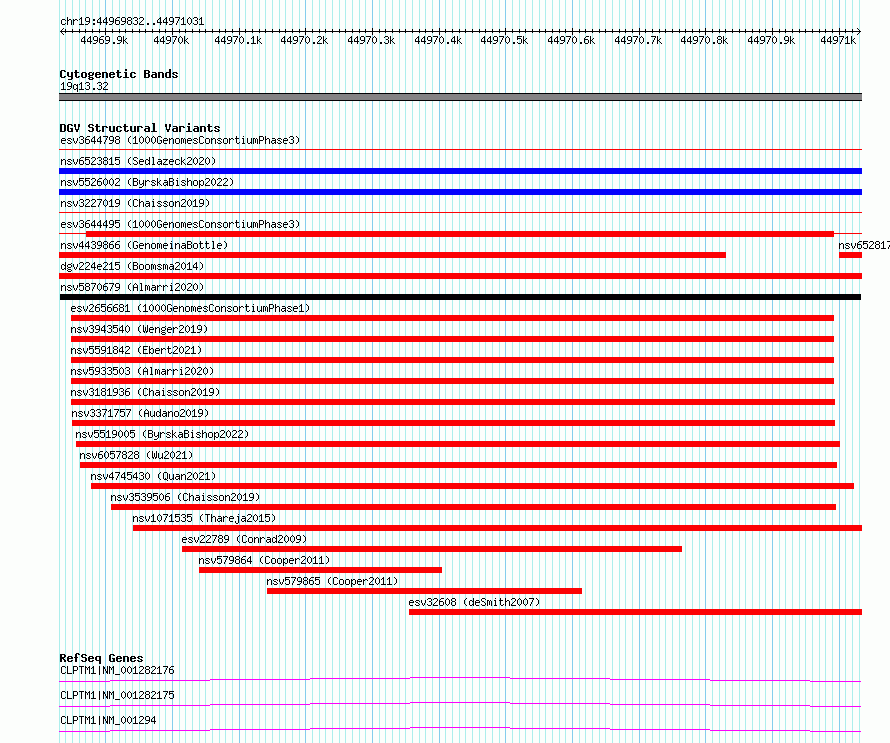The width and height of the screenshot is (890, 743).
Task: Open variant nsv5526002 (ByrskaBishop2022) label
Action: pos(147,182)
